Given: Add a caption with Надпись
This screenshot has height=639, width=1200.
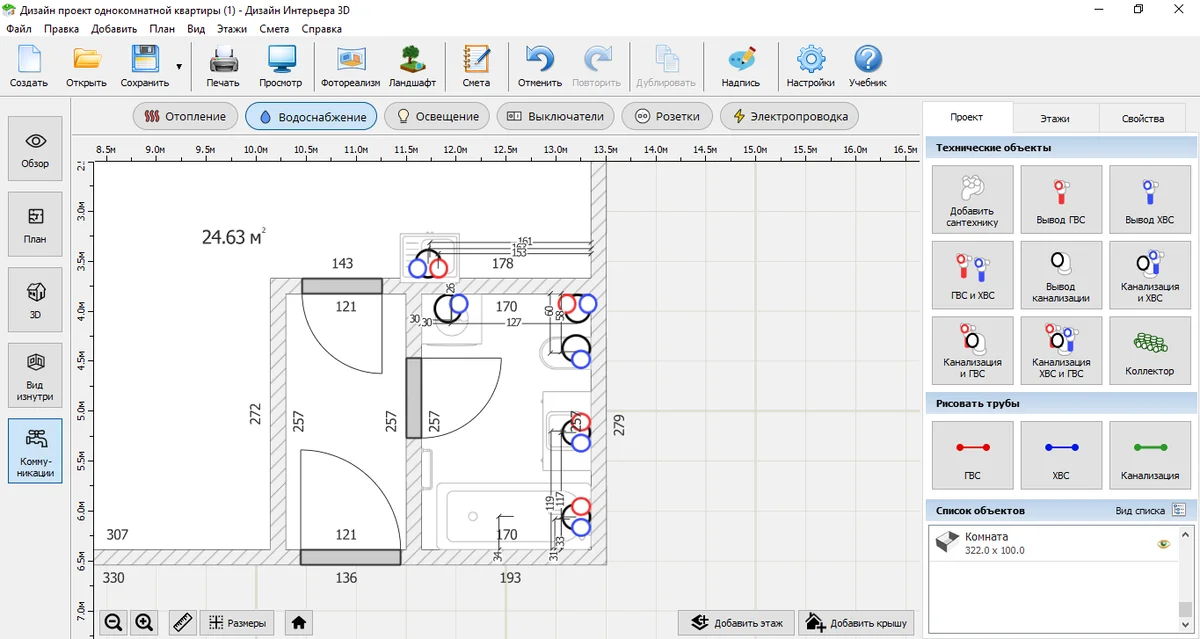Looking at the screenshot, I should tap(741, 67).
